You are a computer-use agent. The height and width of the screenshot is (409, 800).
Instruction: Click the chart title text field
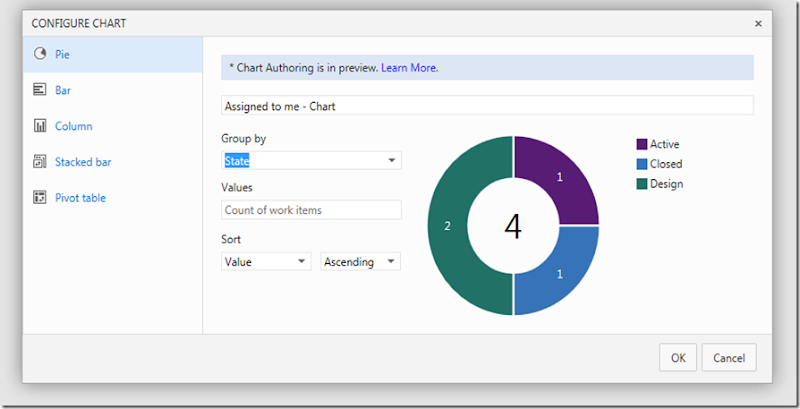click(486, 105)
